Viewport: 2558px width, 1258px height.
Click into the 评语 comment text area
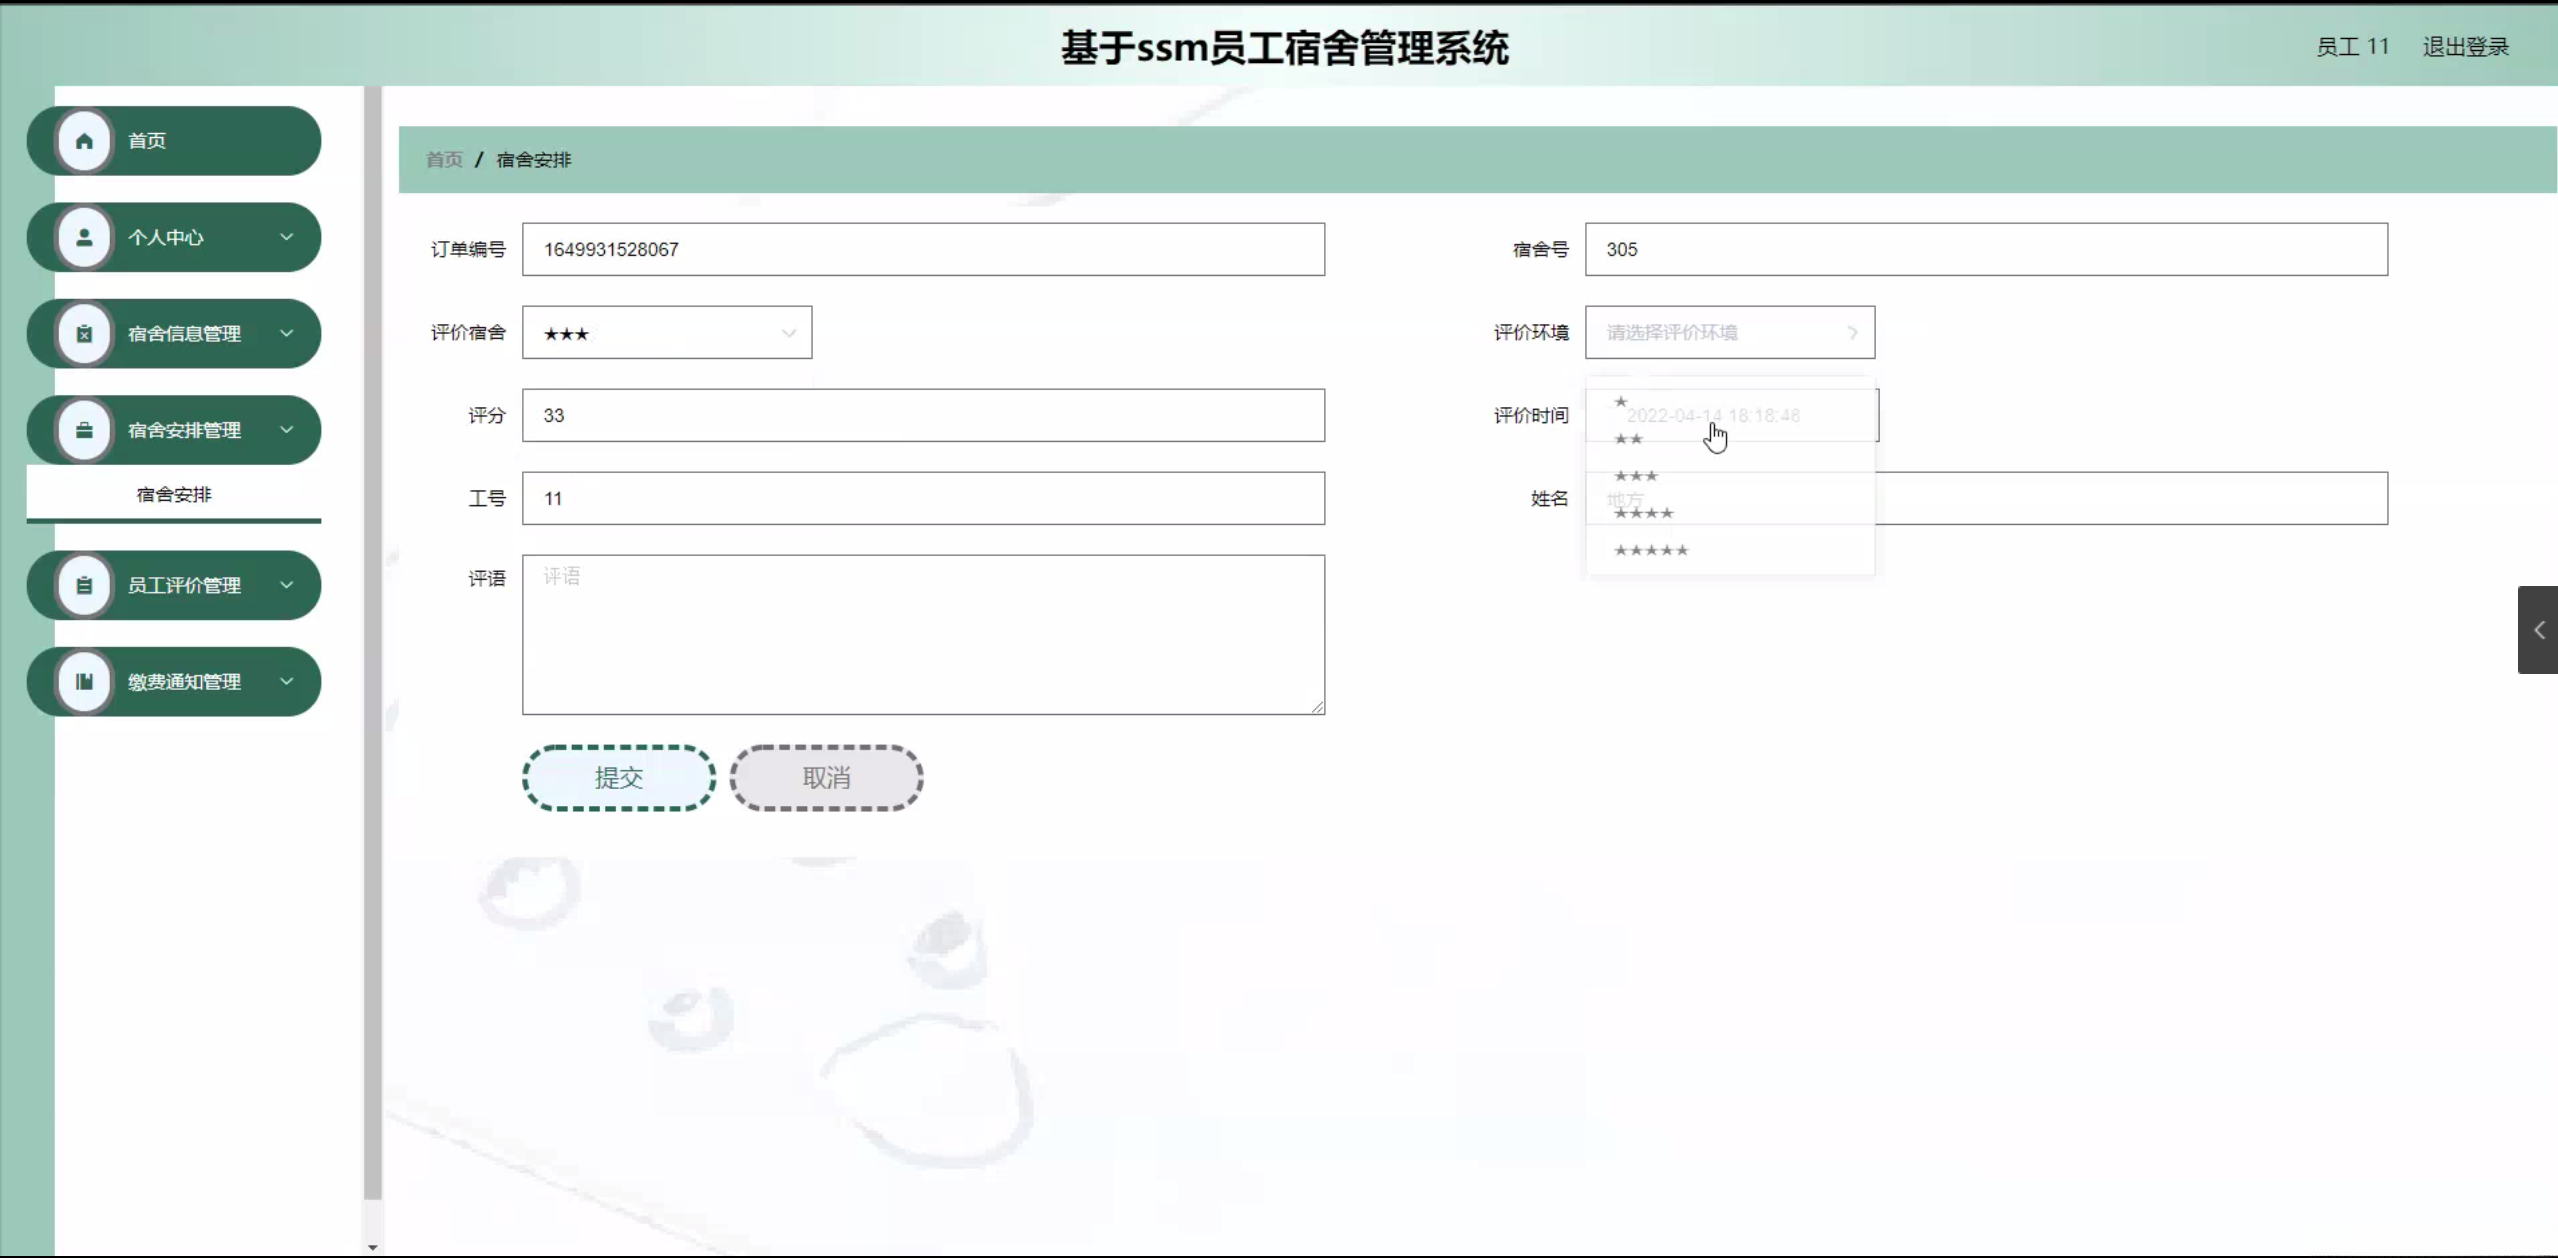(x=922, y=635)
